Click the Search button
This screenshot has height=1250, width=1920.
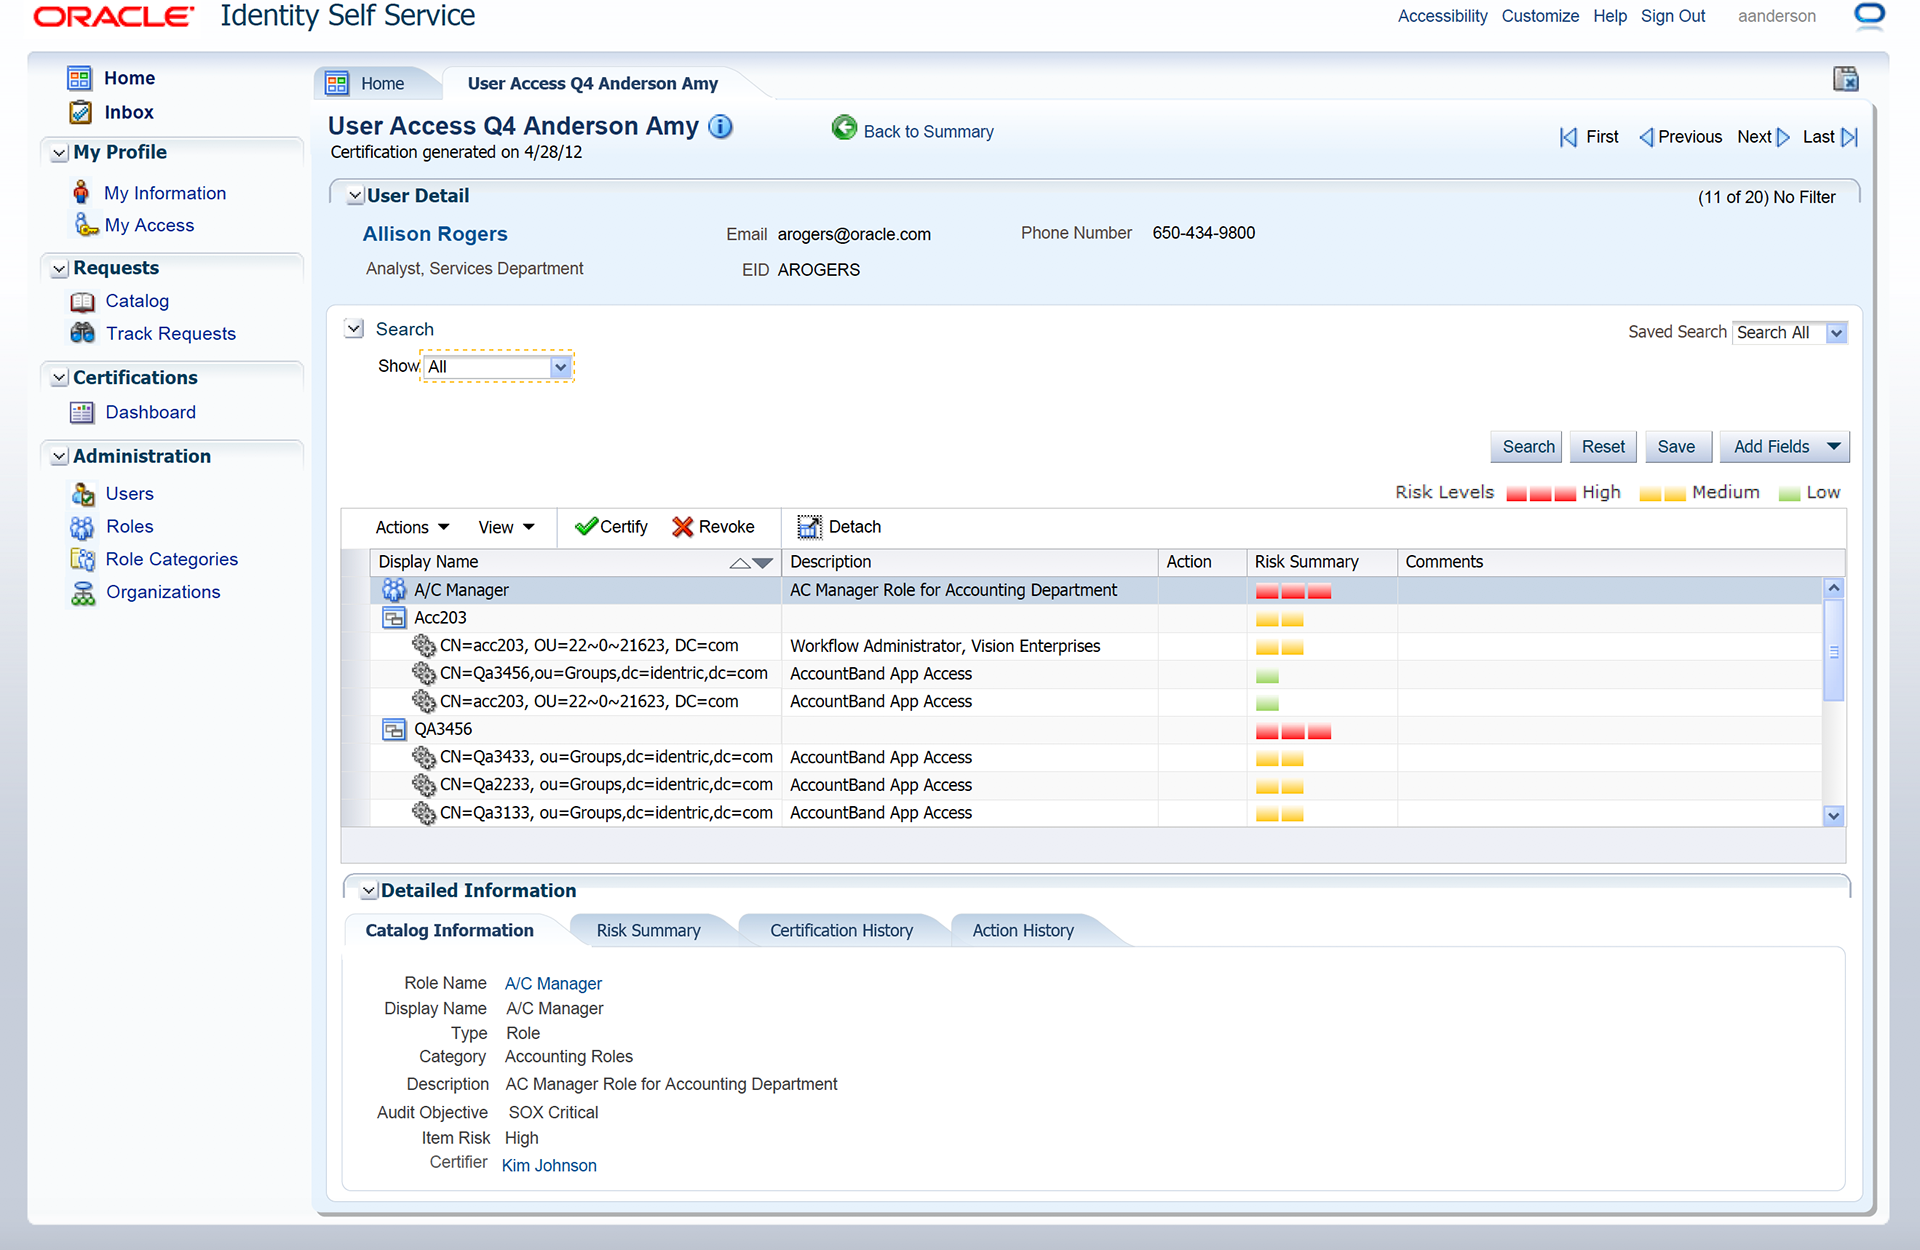(1528, 447)
